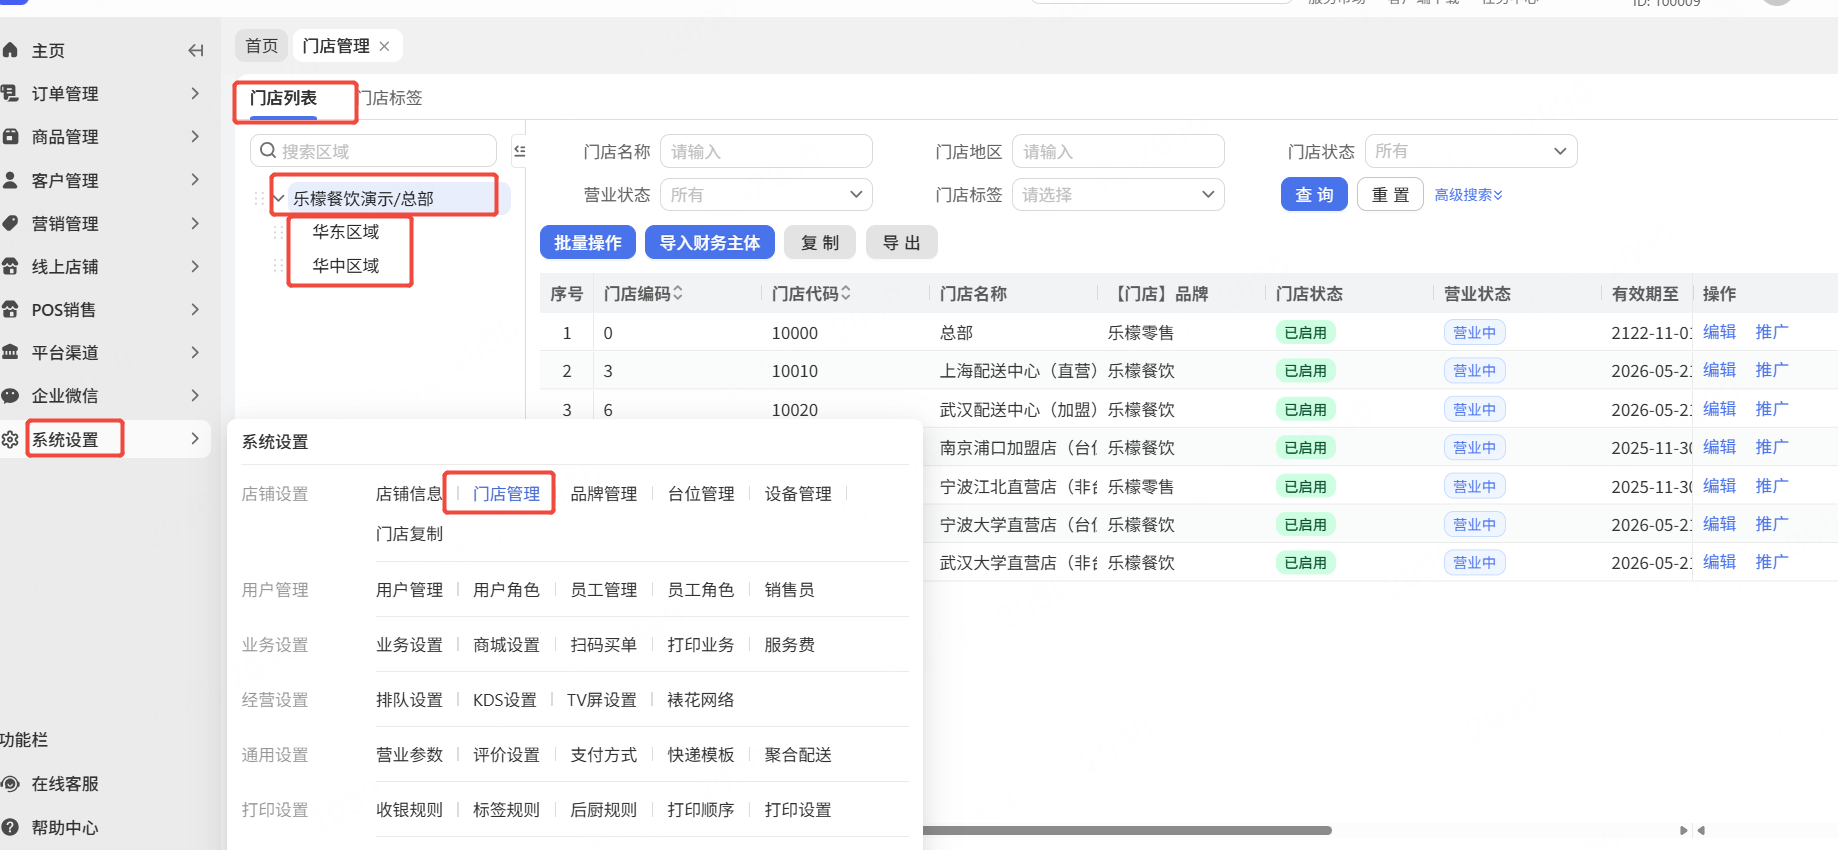Open the 门店状态 dropdown
1838x850 pixels.
(1471, 151)
